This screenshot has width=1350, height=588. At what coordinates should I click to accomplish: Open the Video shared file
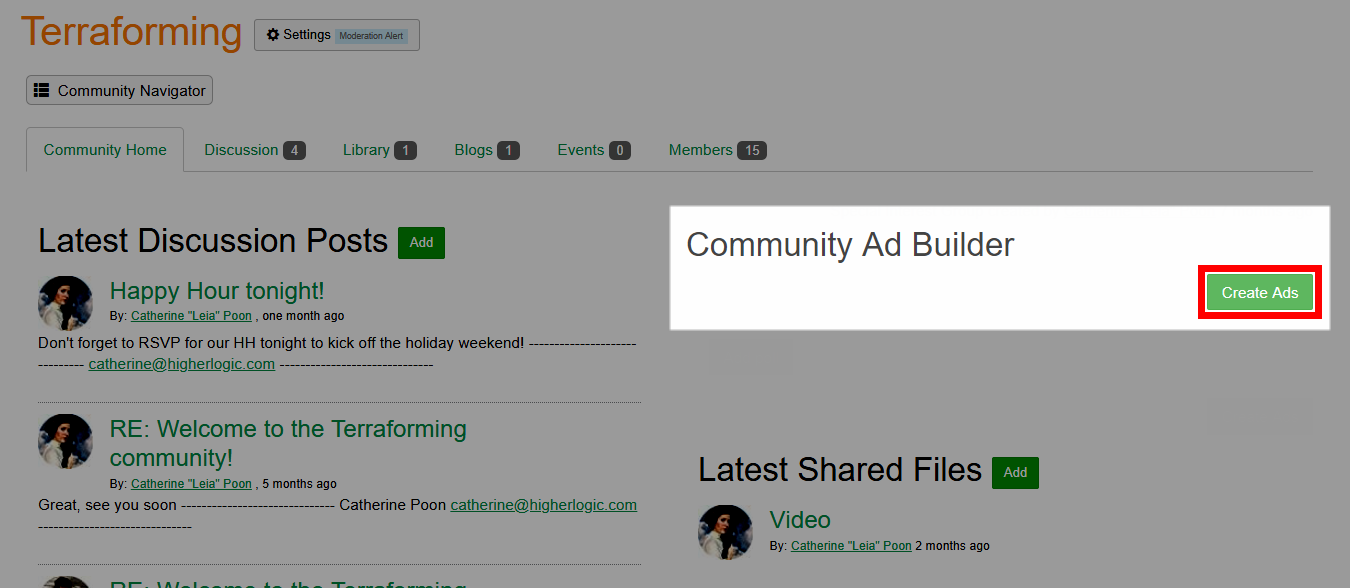click(x=800, y=520)
